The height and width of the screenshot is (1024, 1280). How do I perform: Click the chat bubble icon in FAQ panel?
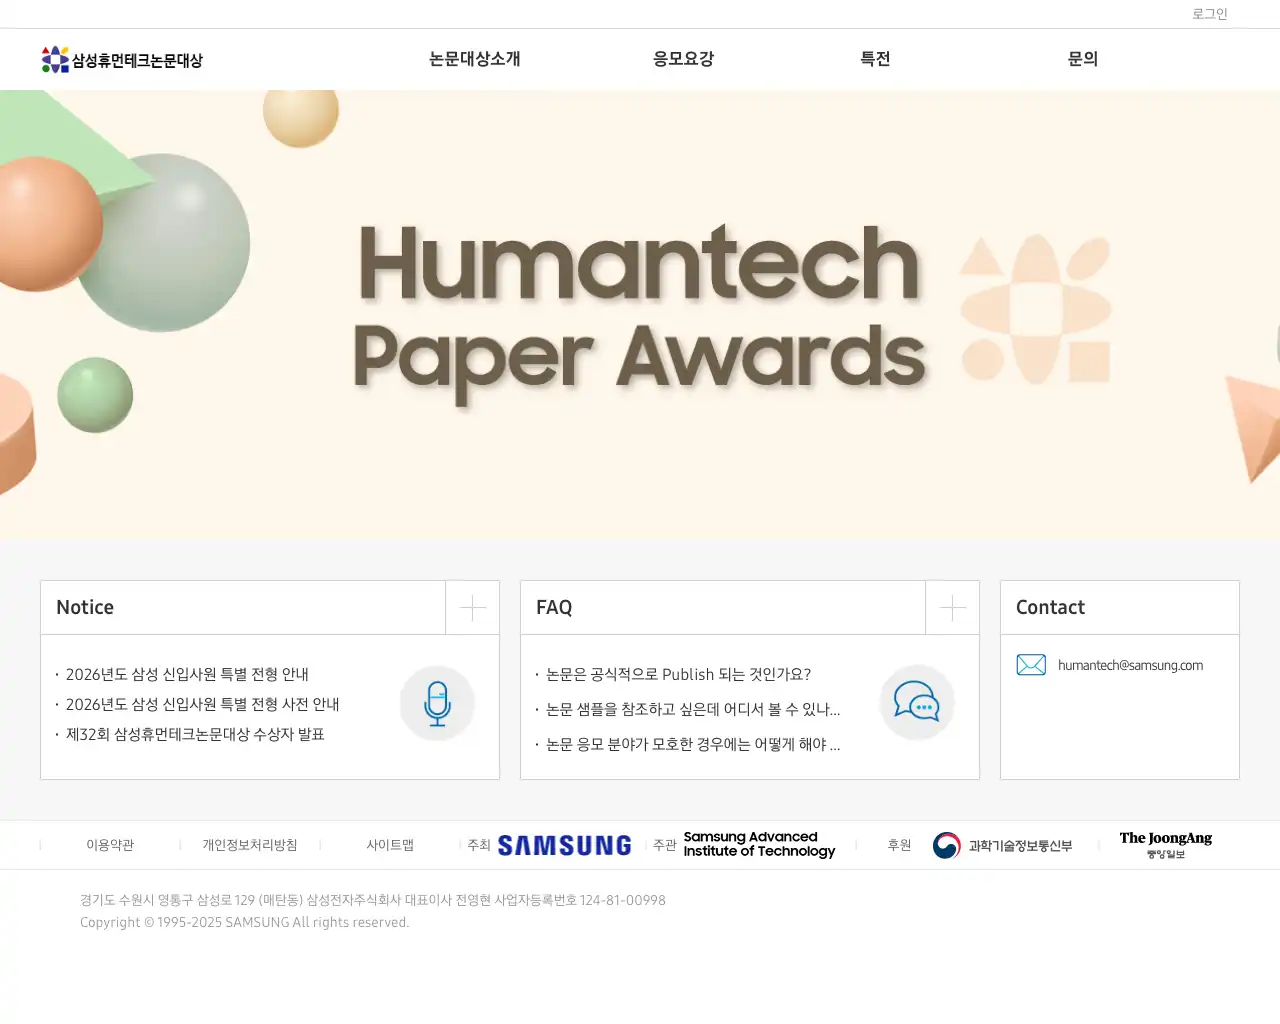pyautogui.click(x=917, y=702)
